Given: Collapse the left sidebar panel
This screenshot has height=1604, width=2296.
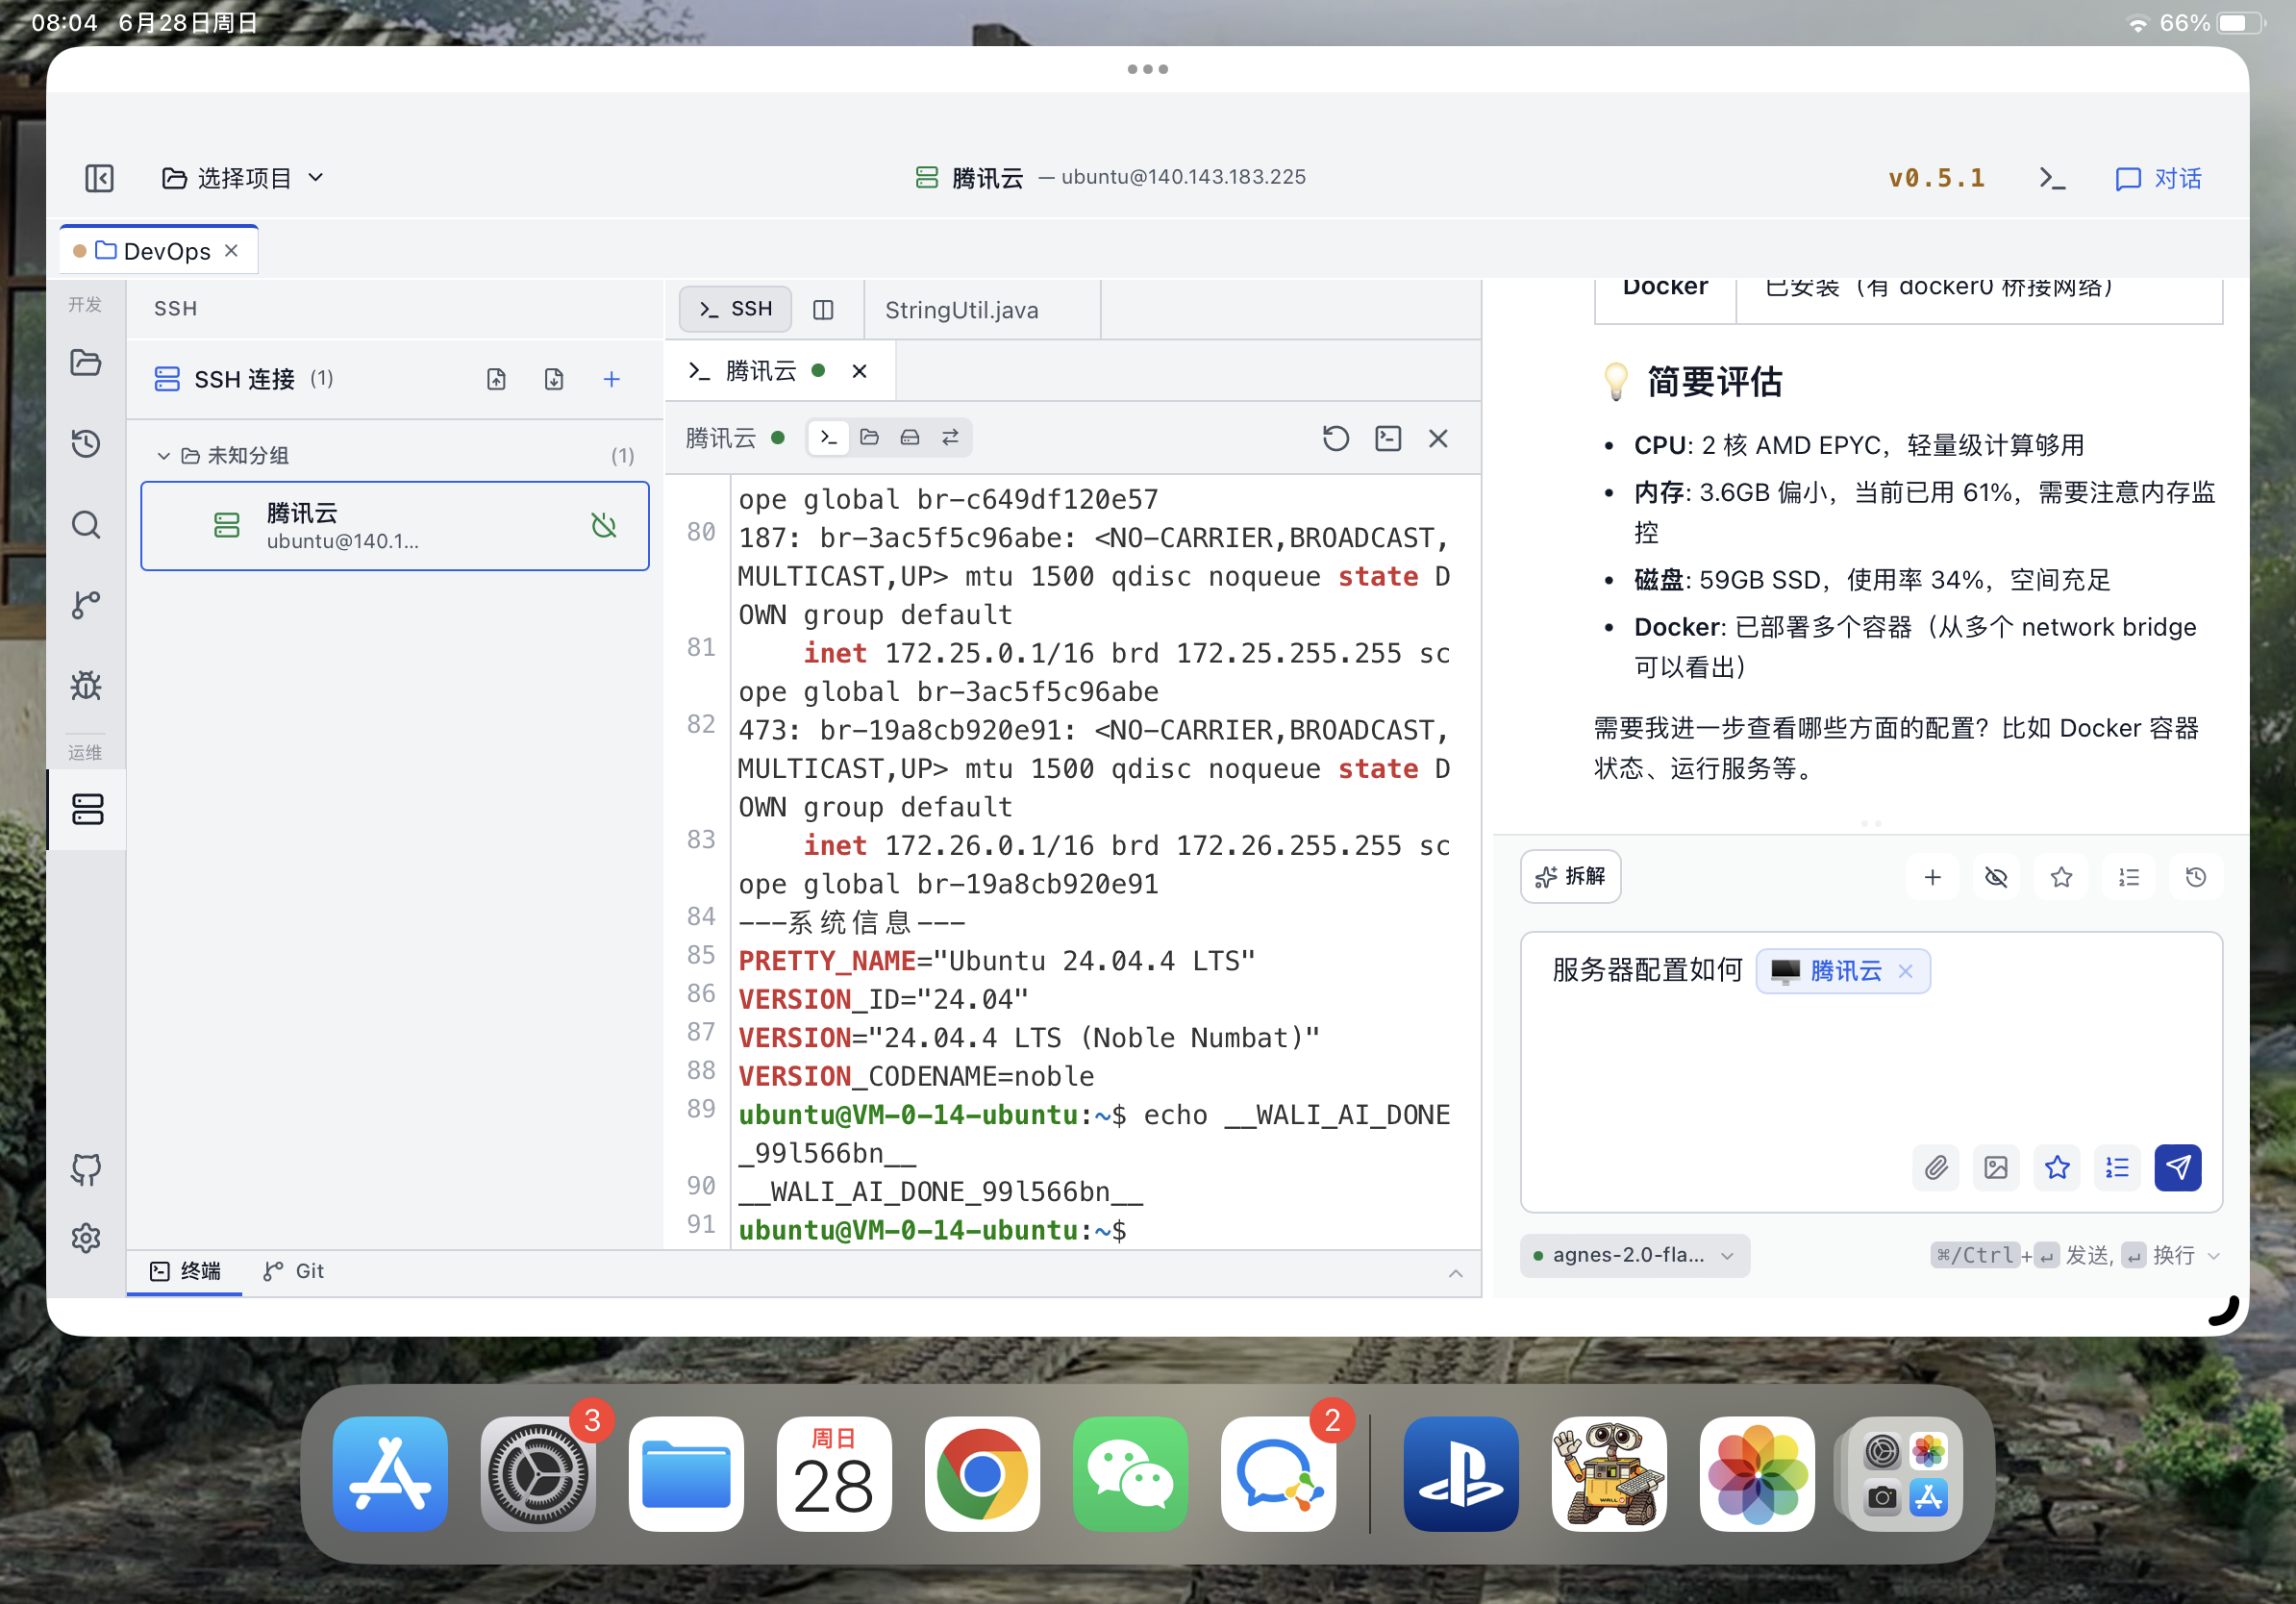Looking at the screenshot, I should pos(99,178).
